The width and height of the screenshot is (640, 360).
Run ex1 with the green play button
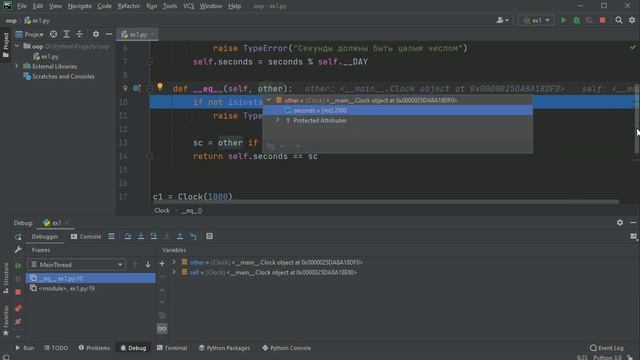tap(563, 20)
